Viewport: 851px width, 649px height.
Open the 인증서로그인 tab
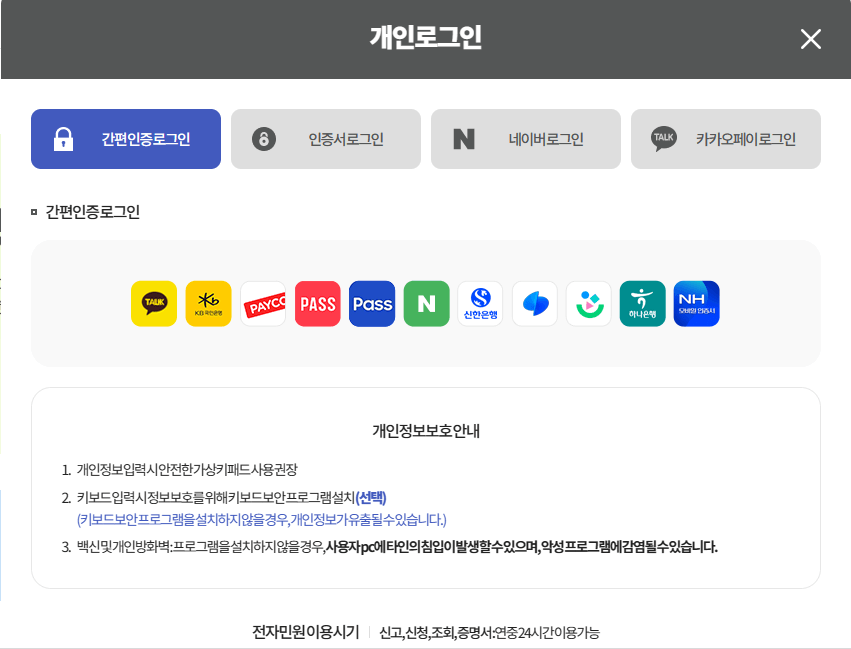[326, 139]
